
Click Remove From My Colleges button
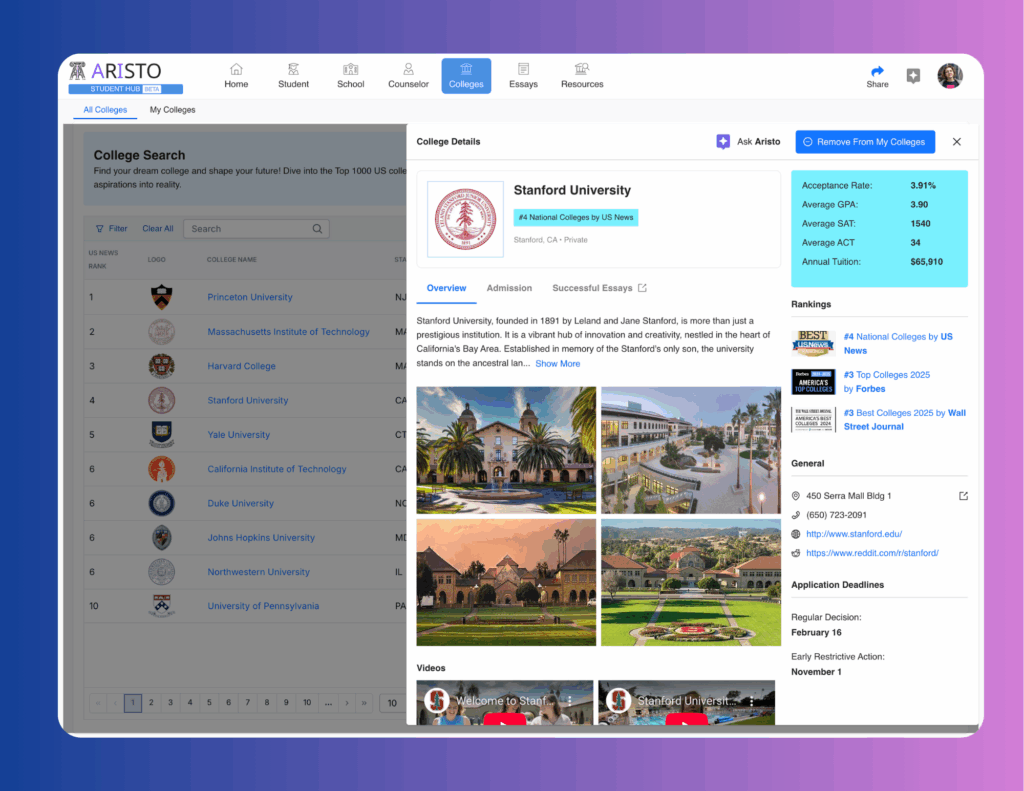[x=865, y=142]
